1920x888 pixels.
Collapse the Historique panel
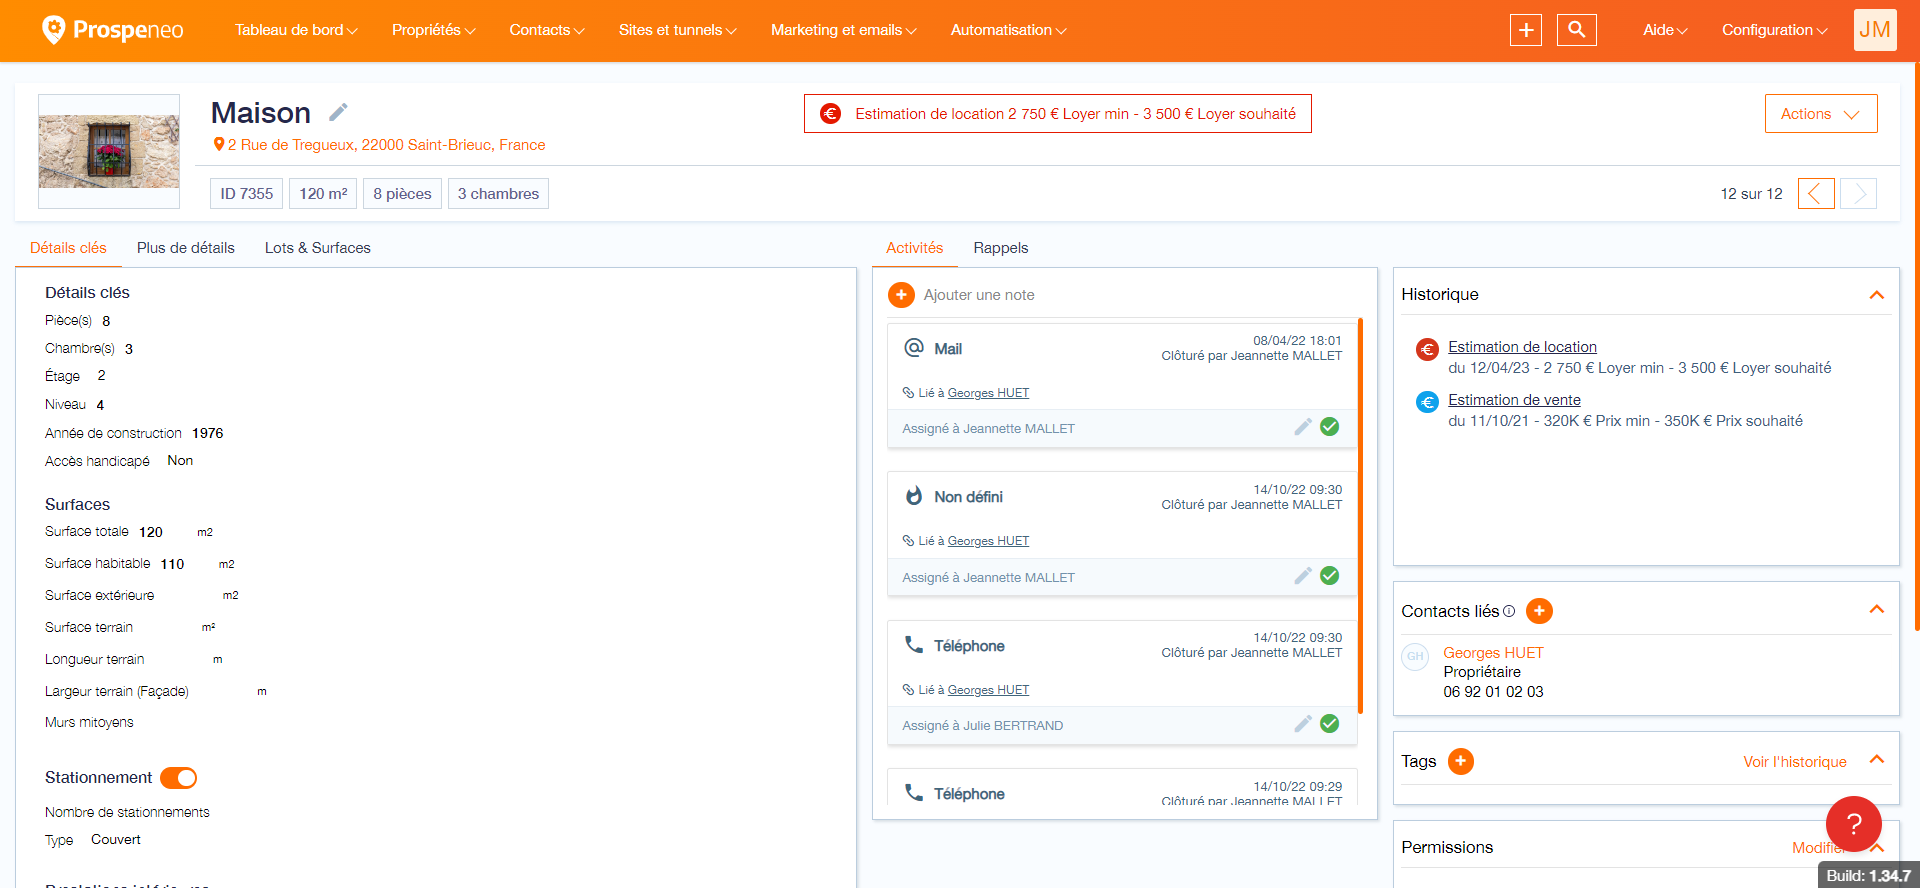(x=1876, y=295)
